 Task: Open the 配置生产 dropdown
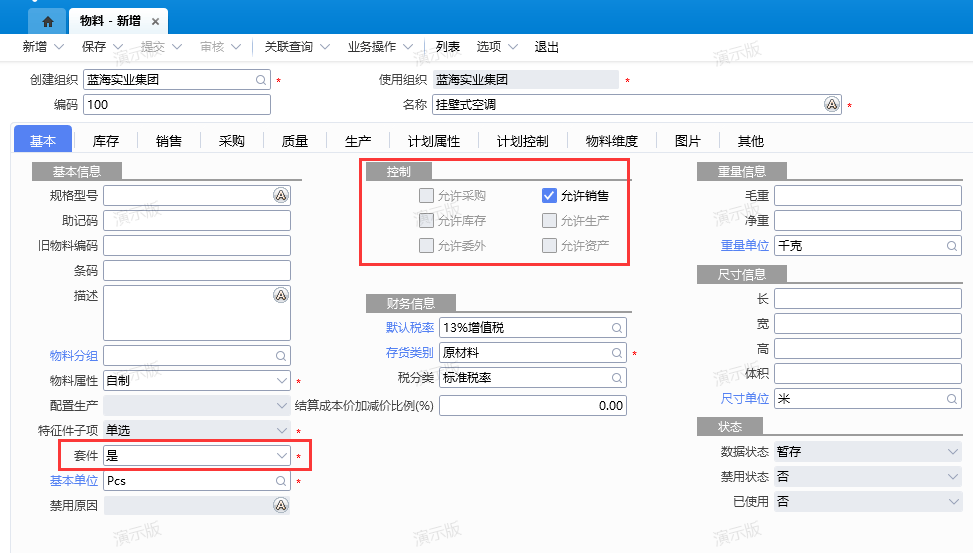[x=282, y=405]
